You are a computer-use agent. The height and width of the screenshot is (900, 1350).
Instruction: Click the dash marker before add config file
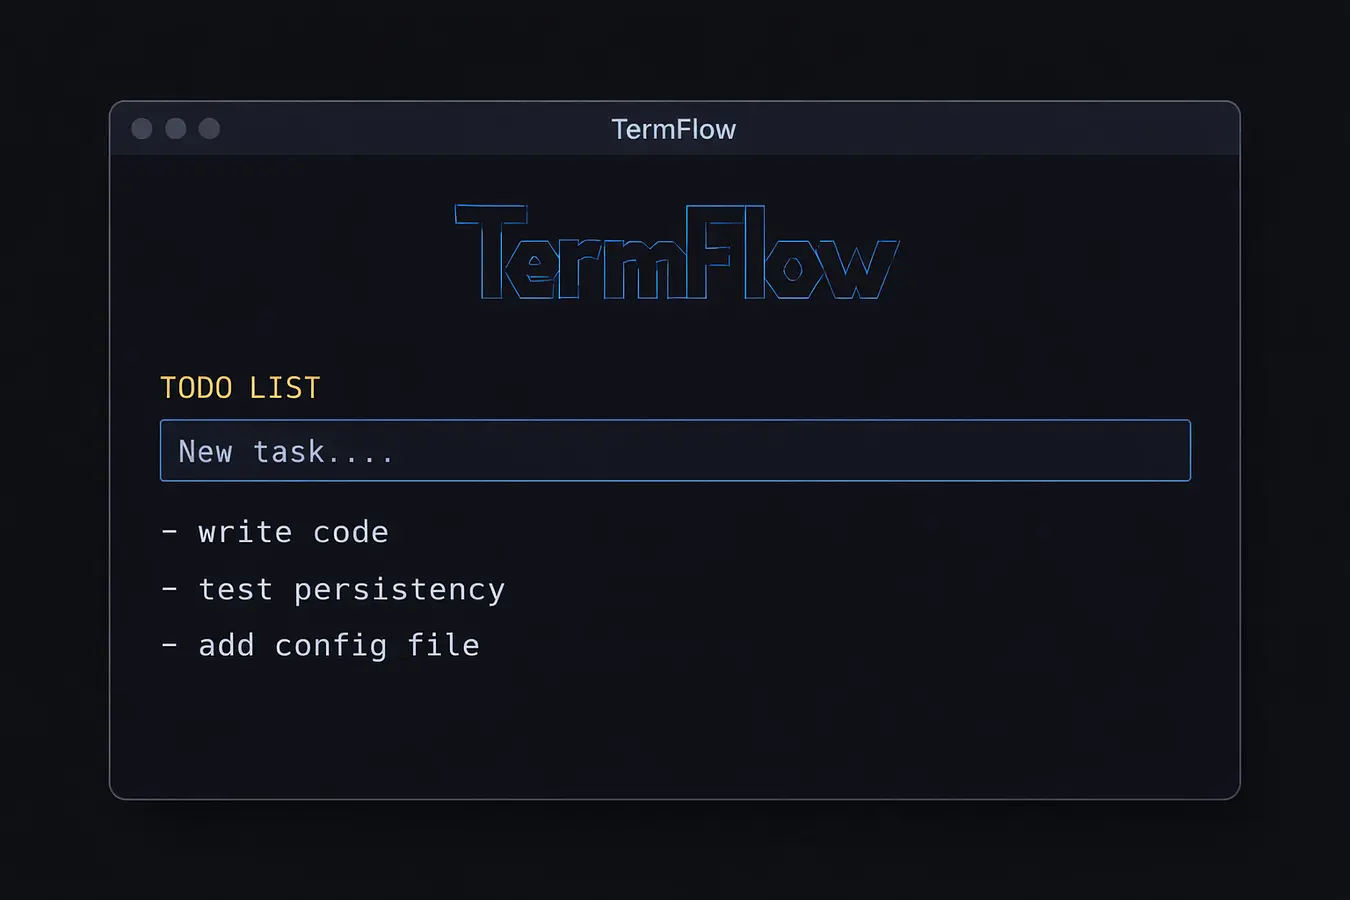pyautogui.click(x=170, y=645)
